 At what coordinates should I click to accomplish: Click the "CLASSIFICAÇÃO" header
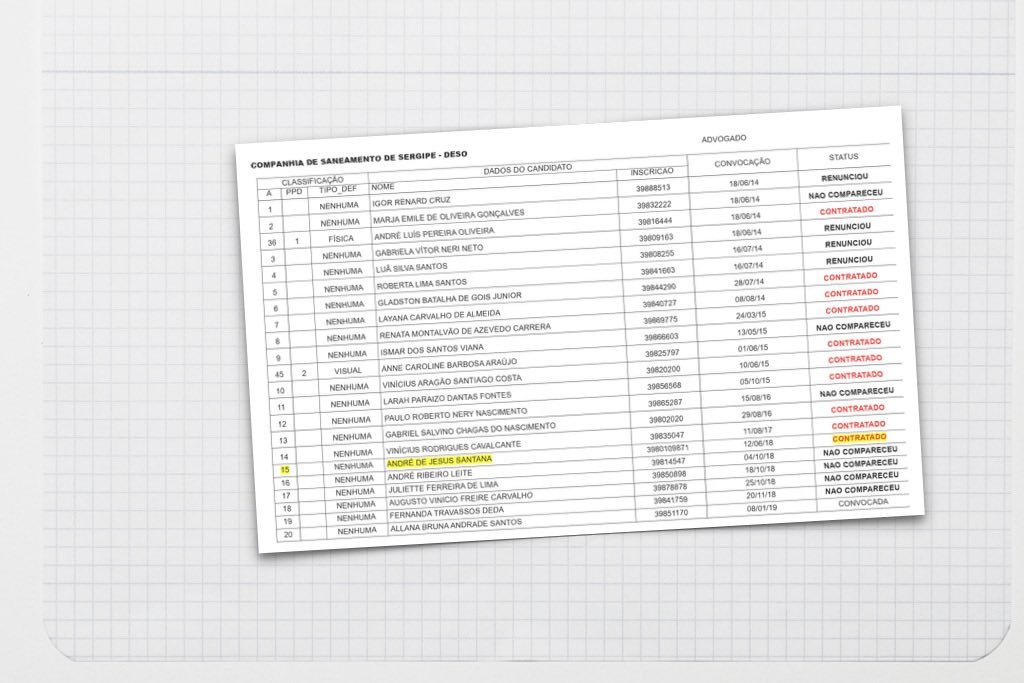coord(312,180)
